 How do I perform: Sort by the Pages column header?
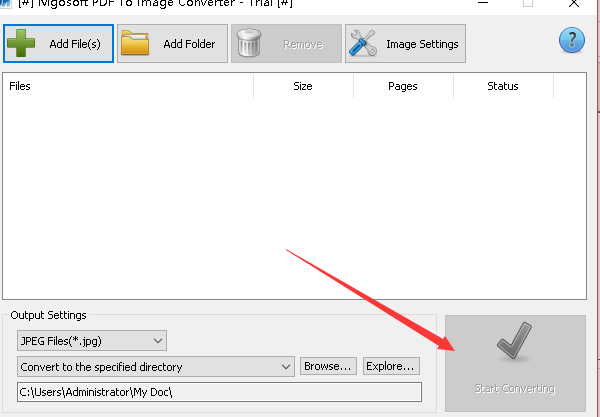(403, 86)
